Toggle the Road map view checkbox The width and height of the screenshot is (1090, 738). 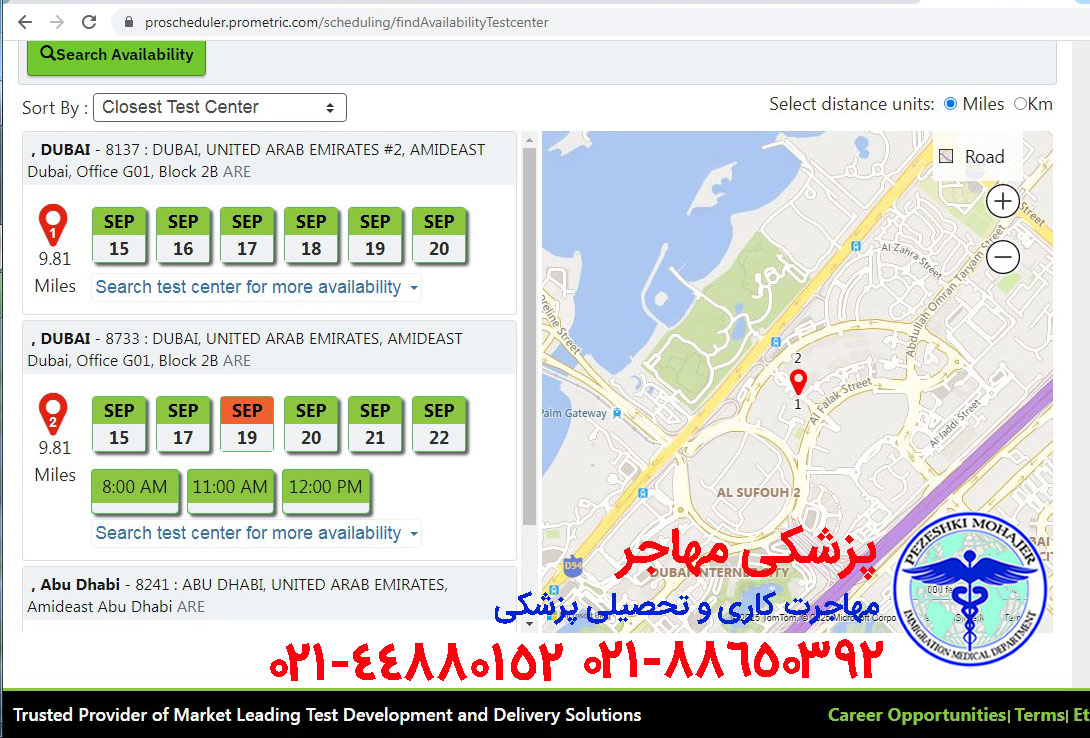[944, 156]
